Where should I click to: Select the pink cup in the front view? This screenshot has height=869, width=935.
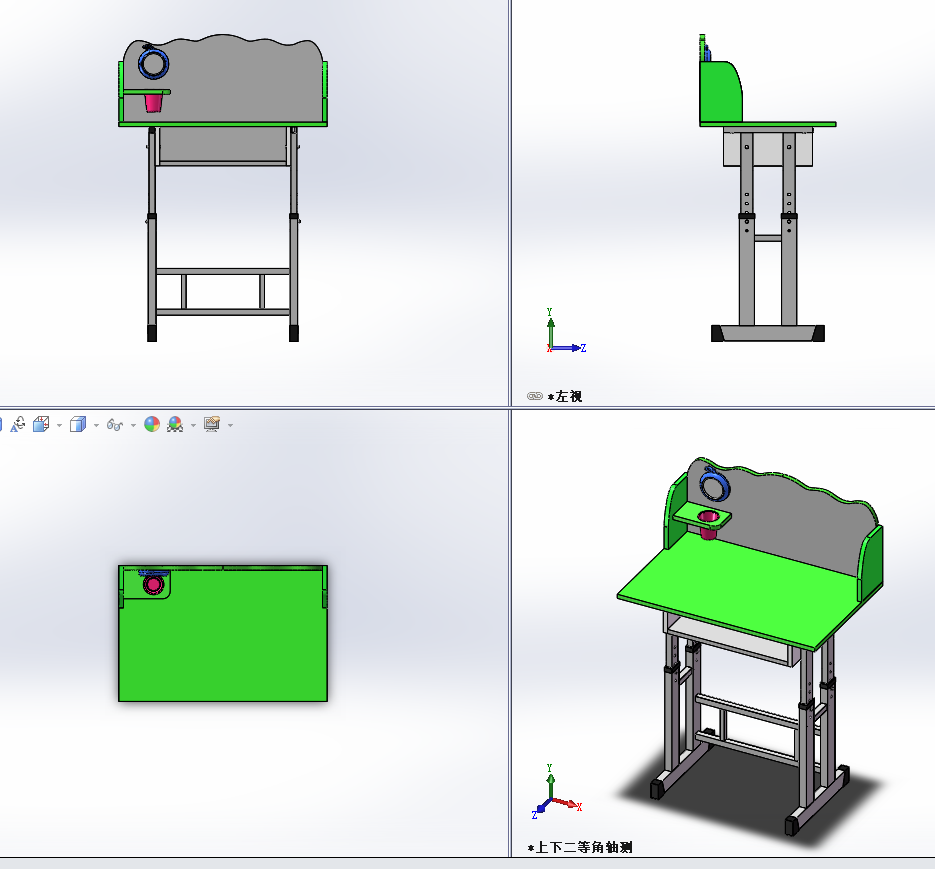(x=153, y=103)
